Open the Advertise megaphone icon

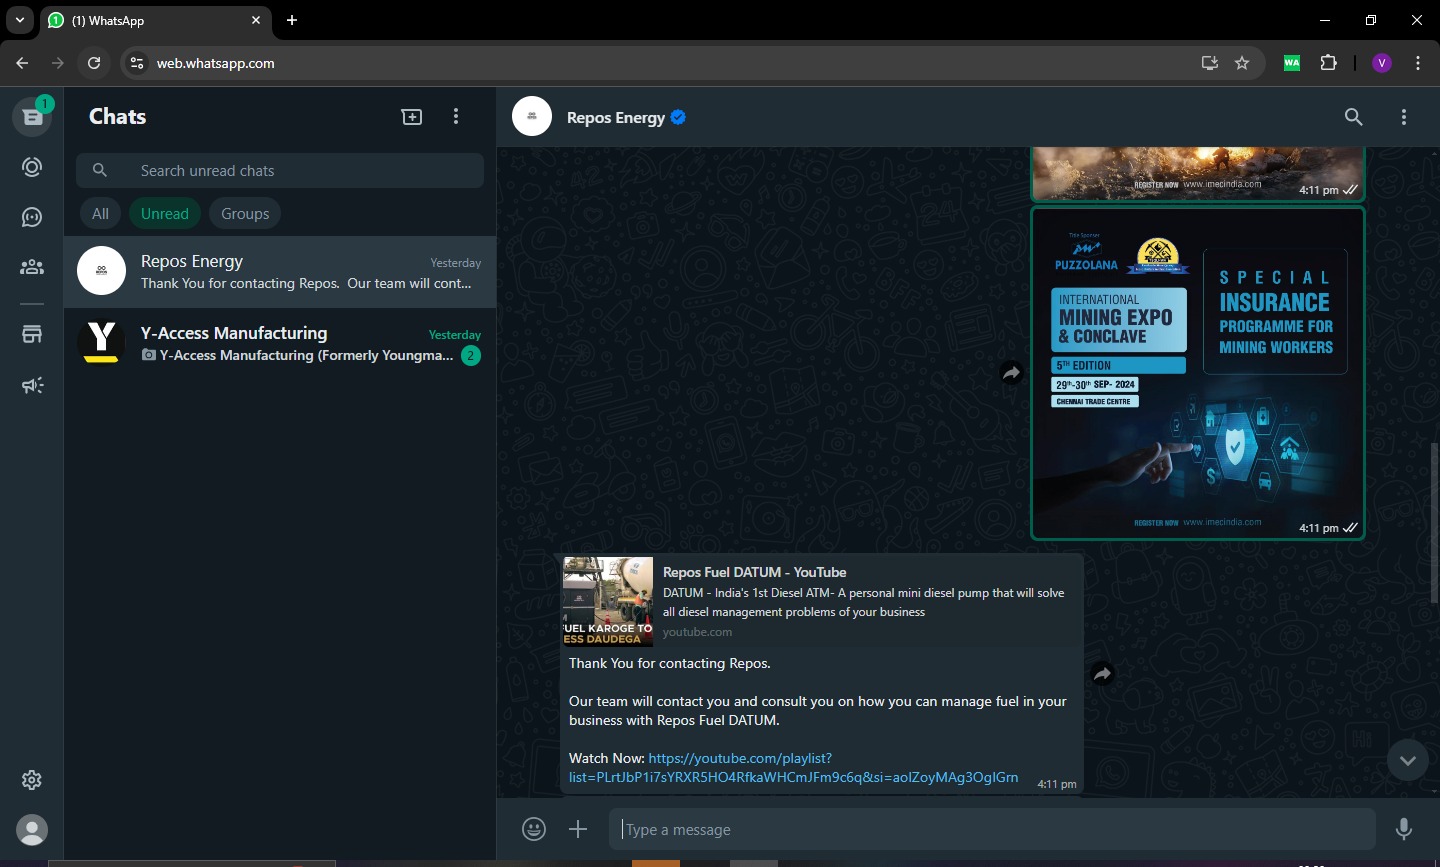32,385
